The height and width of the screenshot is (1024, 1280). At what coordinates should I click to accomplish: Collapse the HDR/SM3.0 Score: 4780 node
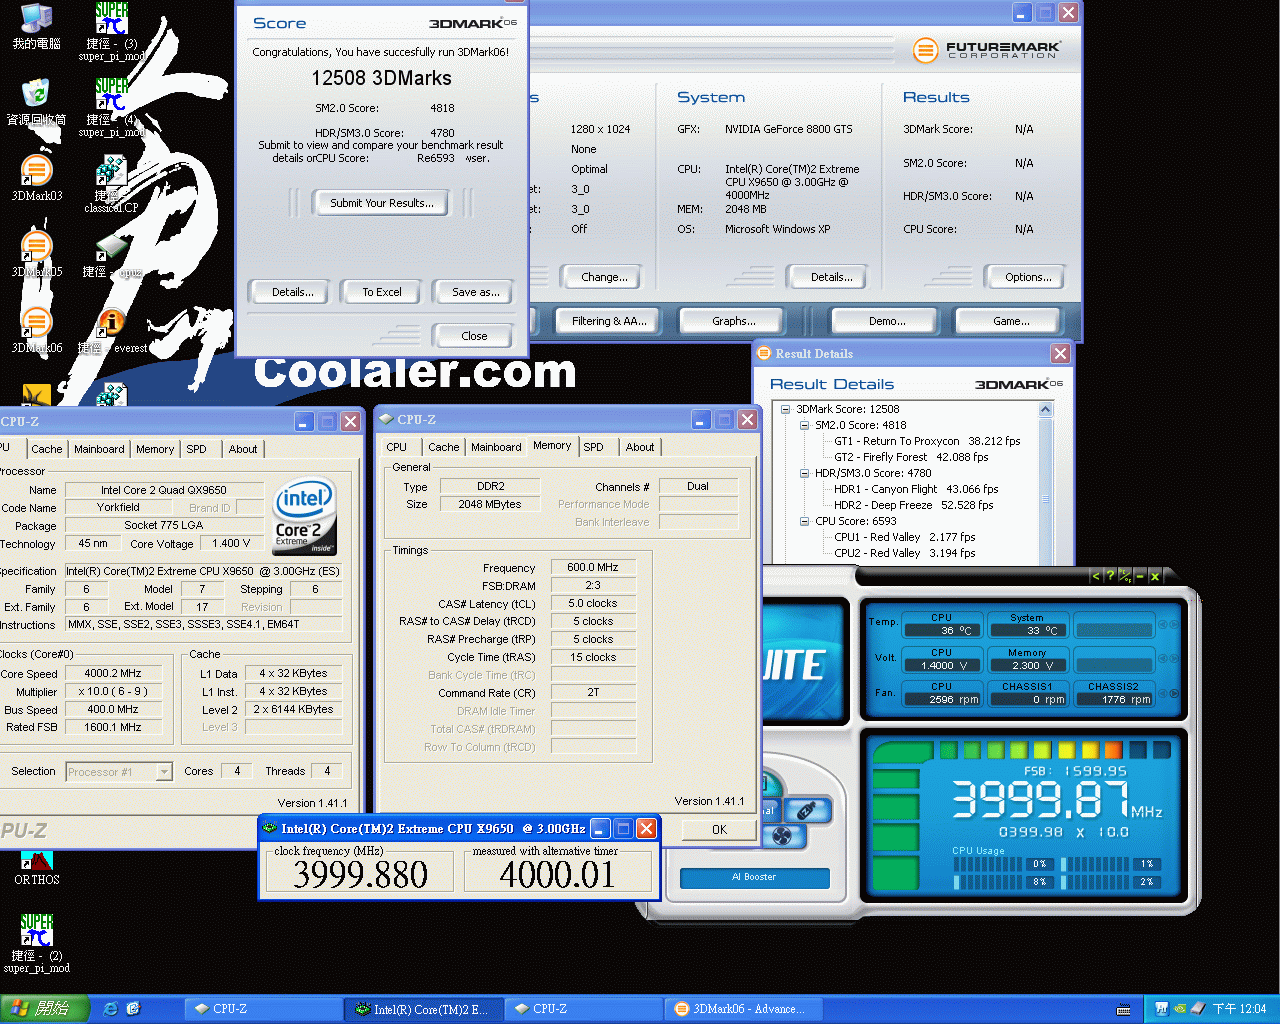(x=804, y=473)
